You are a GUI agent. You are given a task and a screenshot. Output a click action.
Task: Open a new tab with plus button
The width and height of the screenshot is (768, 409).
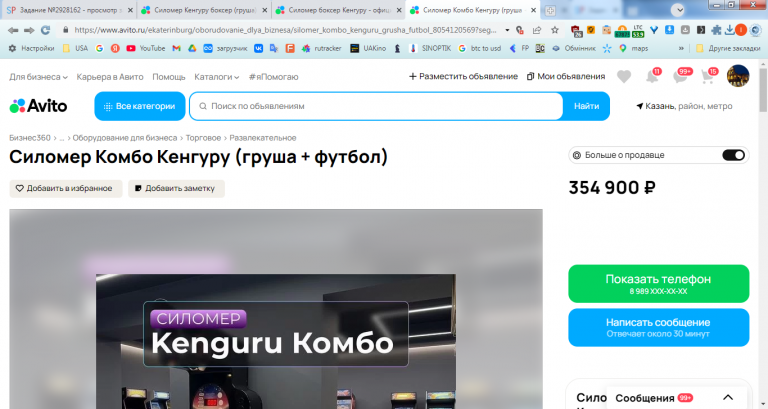pyautogui.click(x=550, y=10)
